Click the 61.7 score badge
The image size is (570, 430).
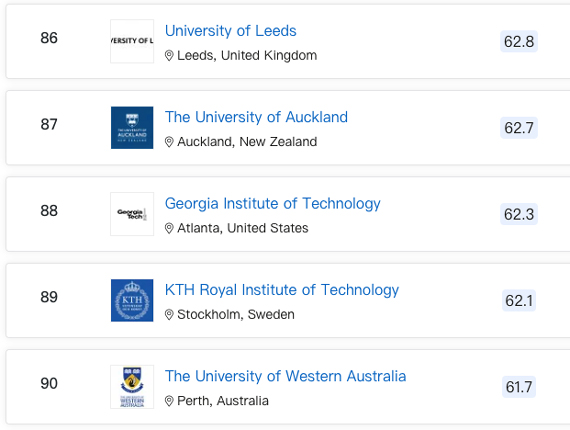click(519, 387)
